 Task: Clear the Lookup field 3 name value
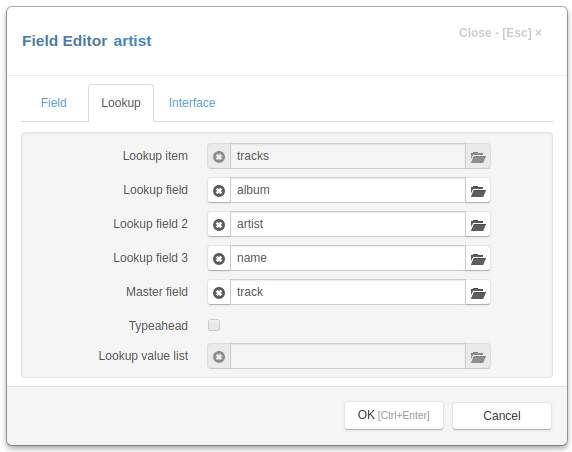219,258
